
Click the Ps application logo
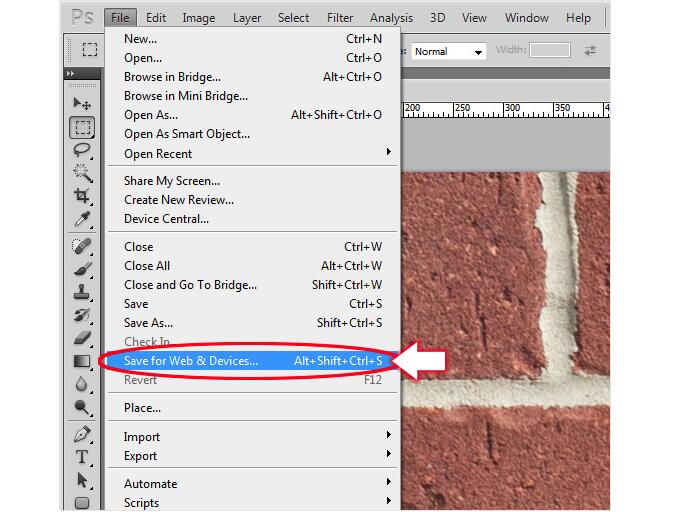click(83, 18)
